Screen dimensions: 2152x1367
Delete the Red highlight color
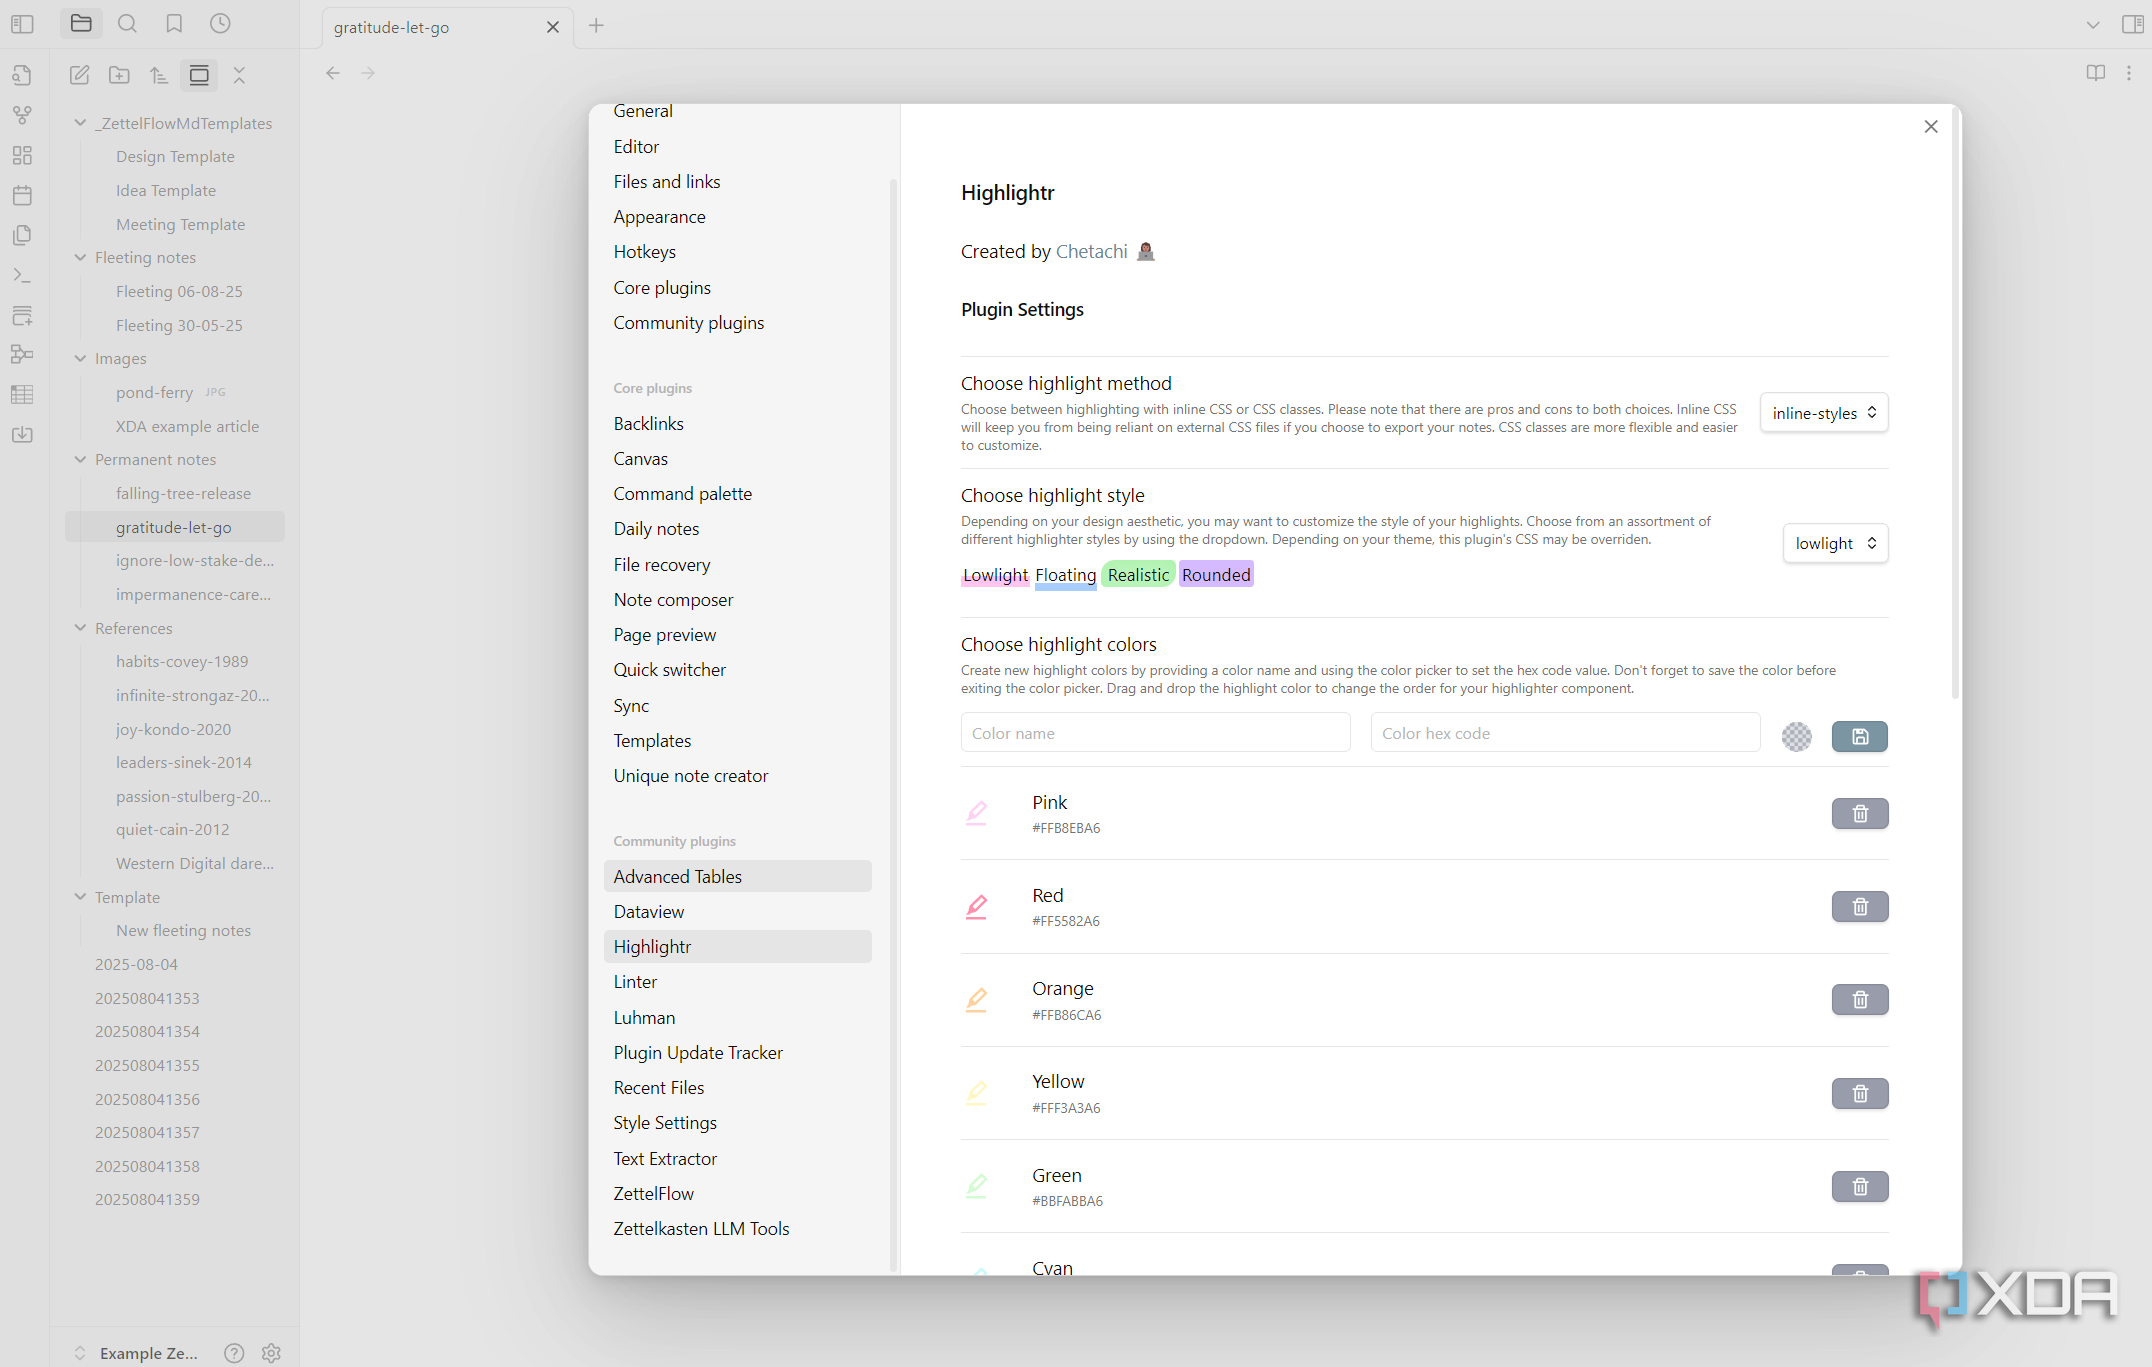1860,907
